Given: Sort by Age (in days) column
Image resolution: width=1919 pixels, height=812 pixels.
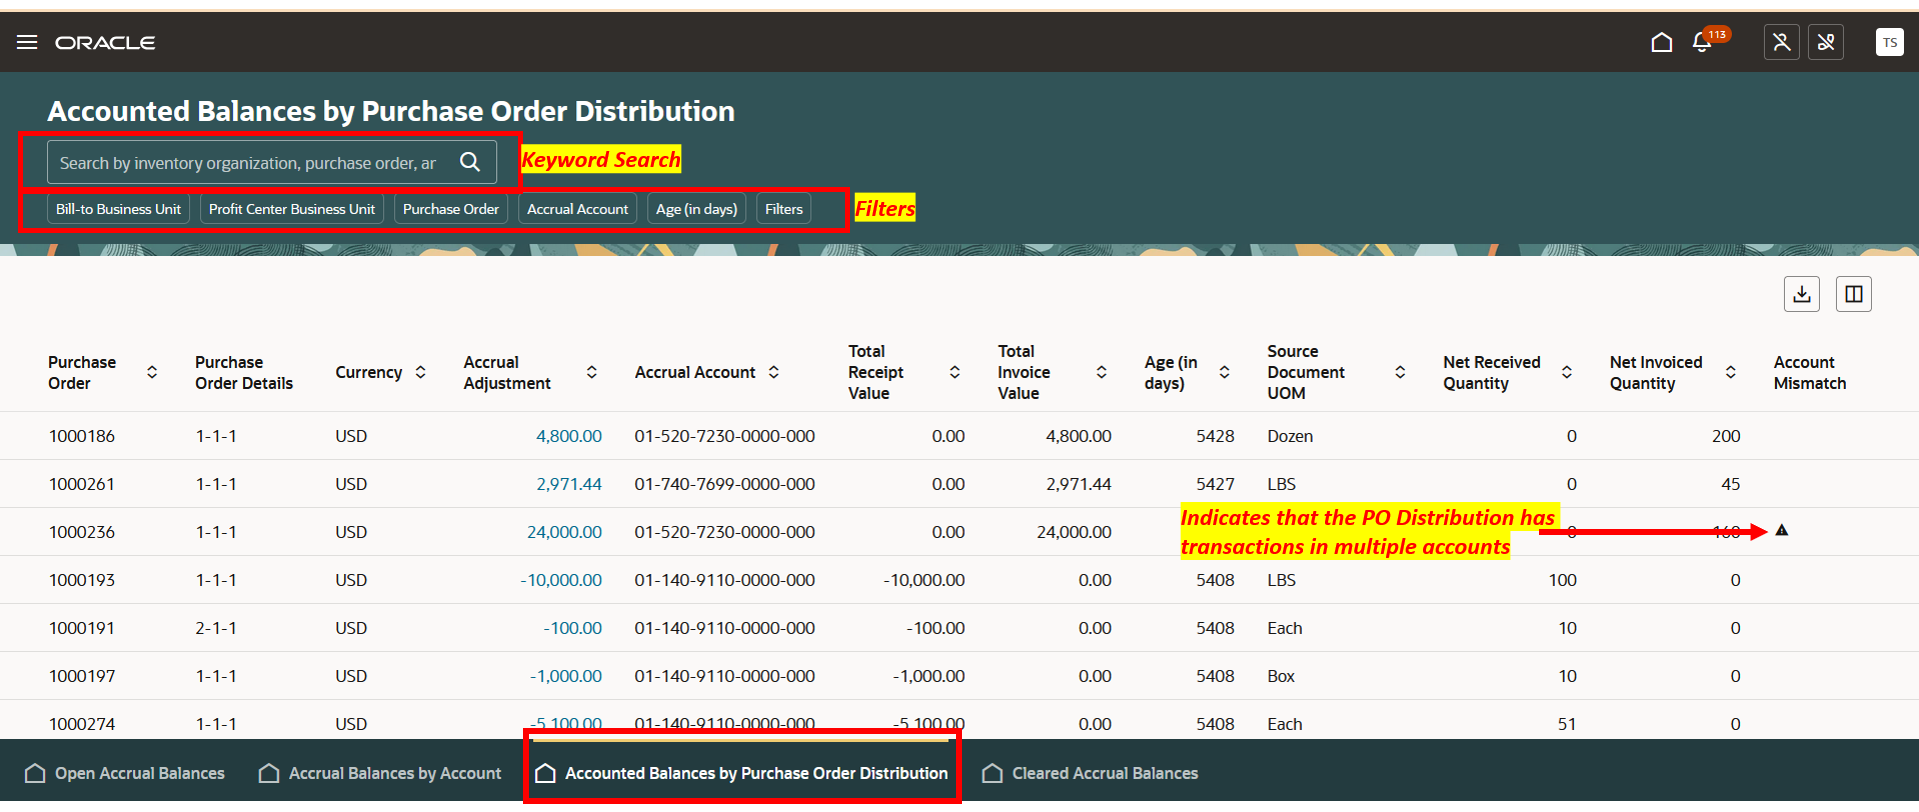Looking at the screenshot, I should click(x=1225, y=372).
